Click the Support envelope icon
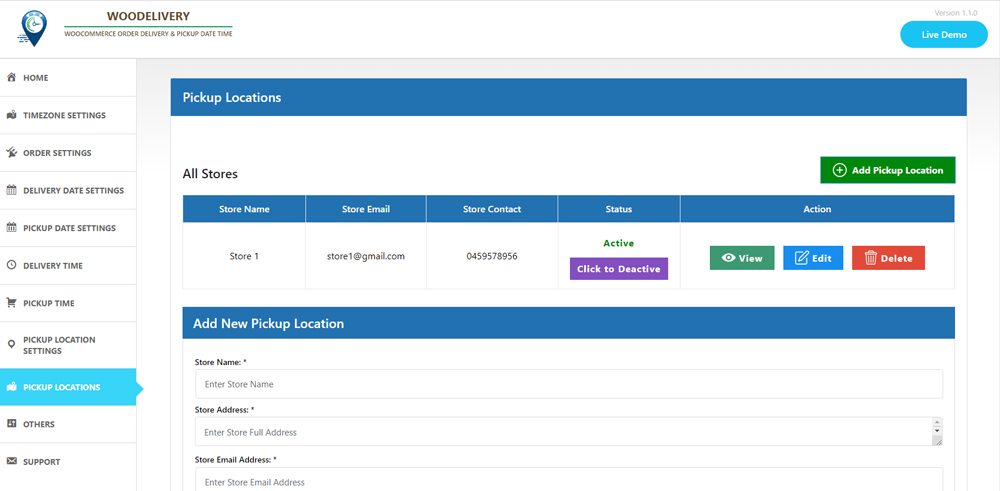1000x491 pixels. (x=12, y=462)
